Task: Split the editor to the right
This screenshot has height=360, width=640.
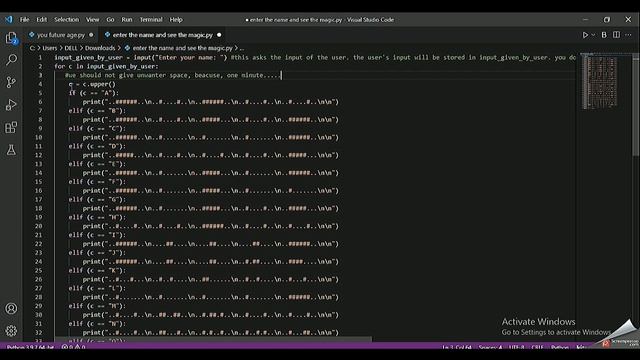Action: (616, 35)
